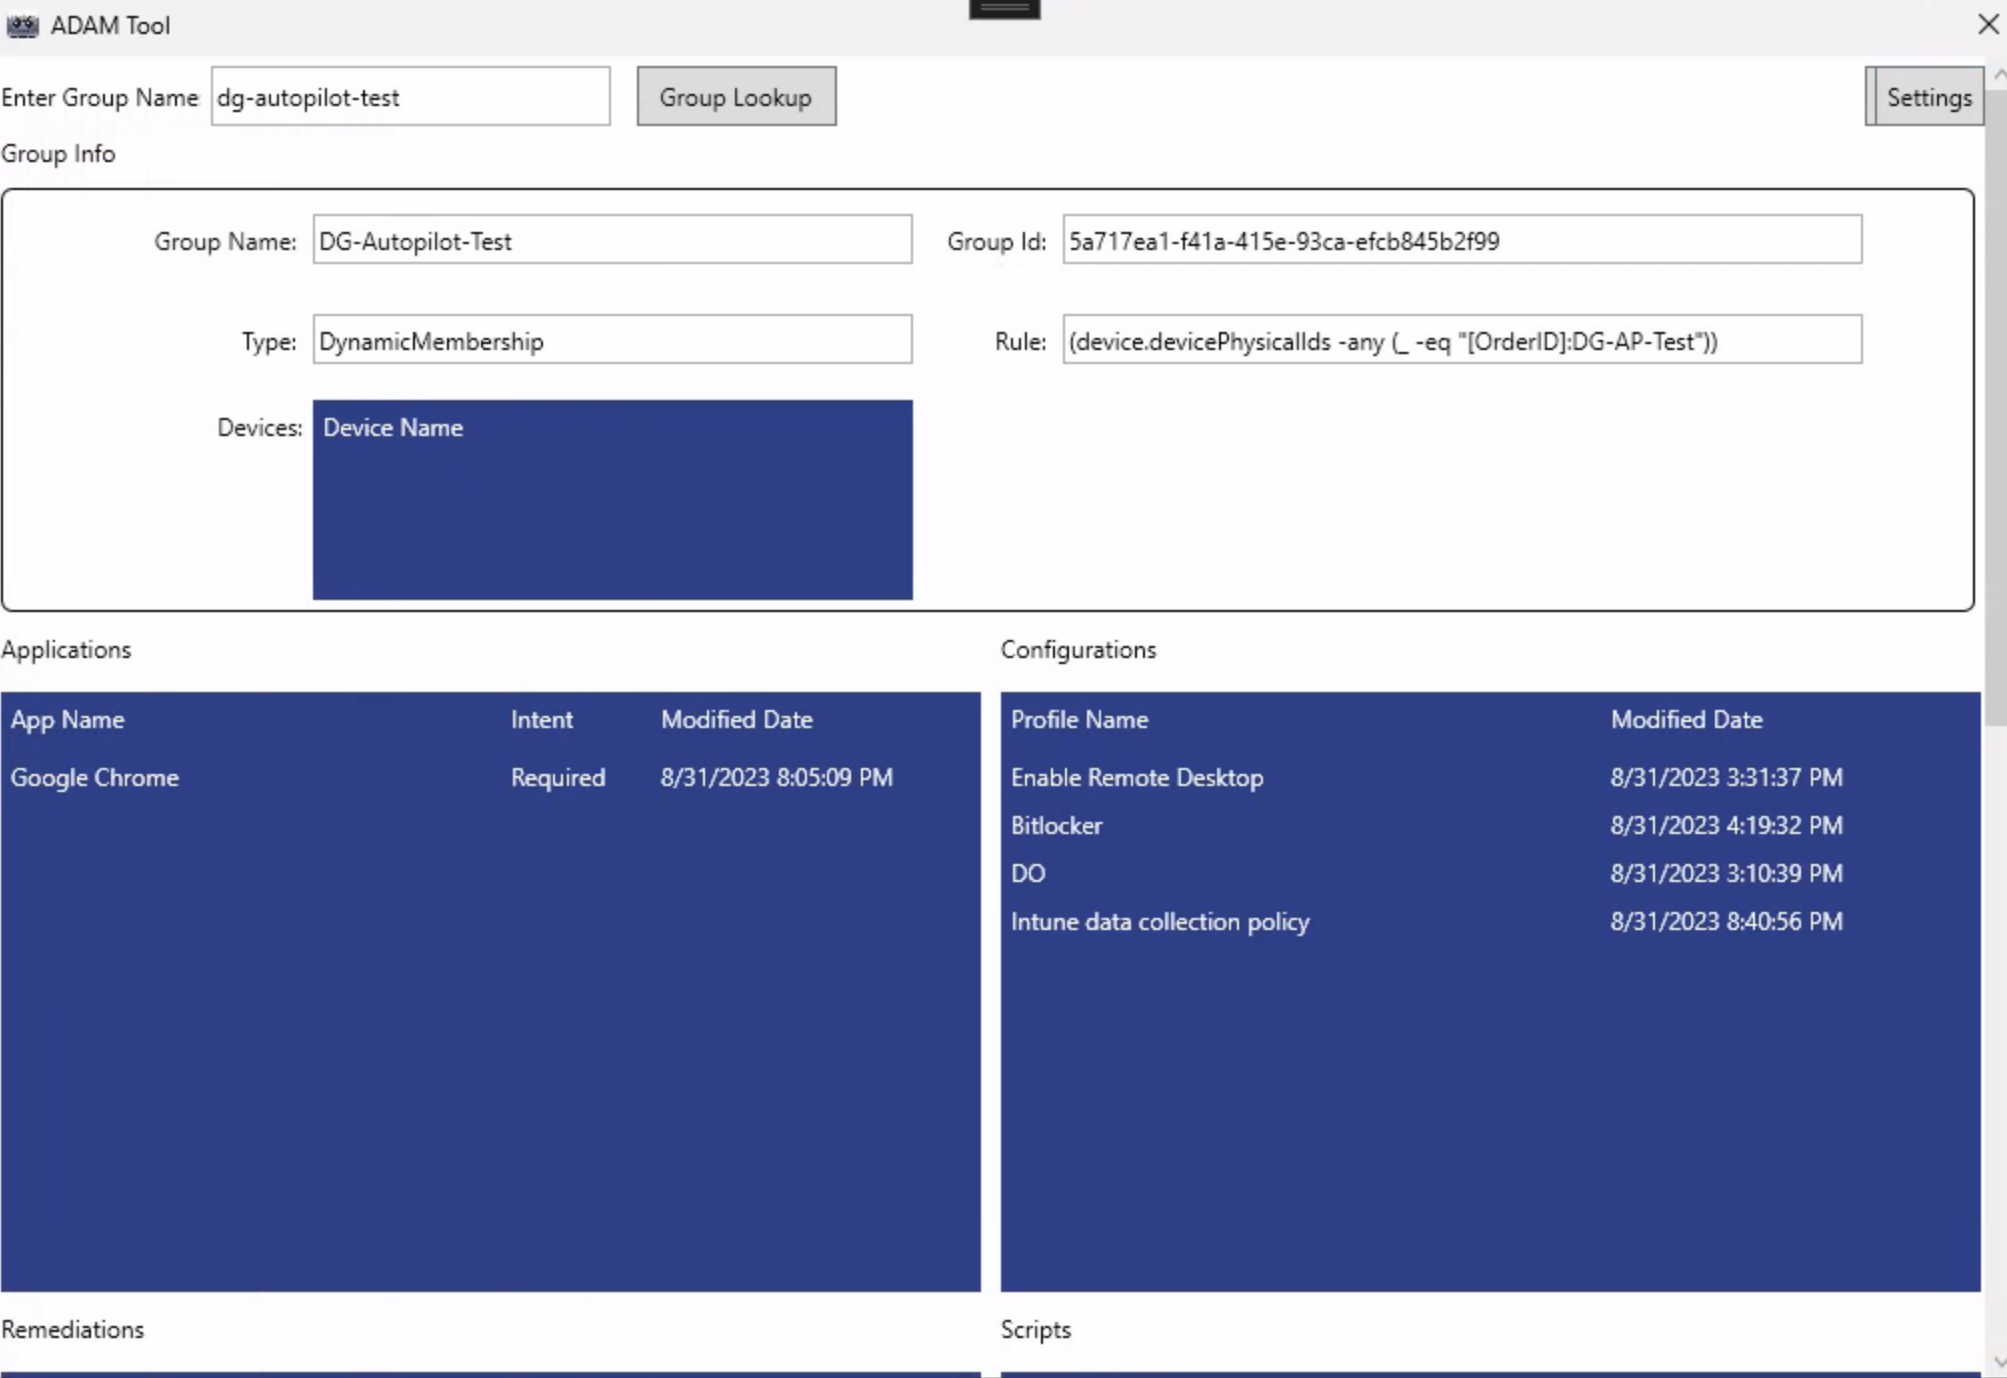Click the Rule field with devicePhysicalIds
This screenshot has width=2007, height=1378.
point(1462,340)
